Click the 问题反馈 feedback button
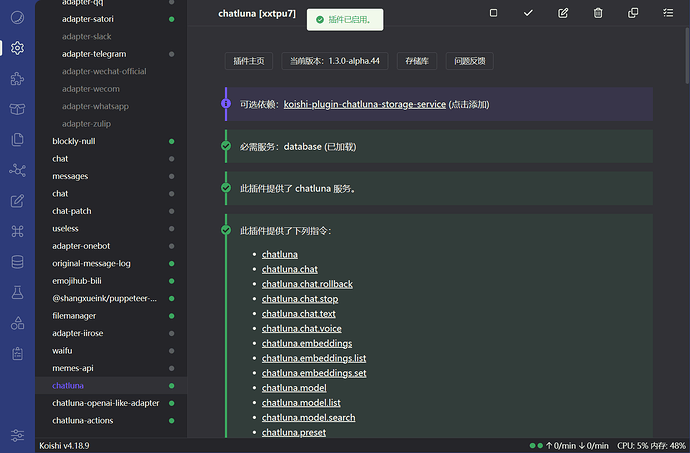 pyautogui.click(x=469, y=61)
